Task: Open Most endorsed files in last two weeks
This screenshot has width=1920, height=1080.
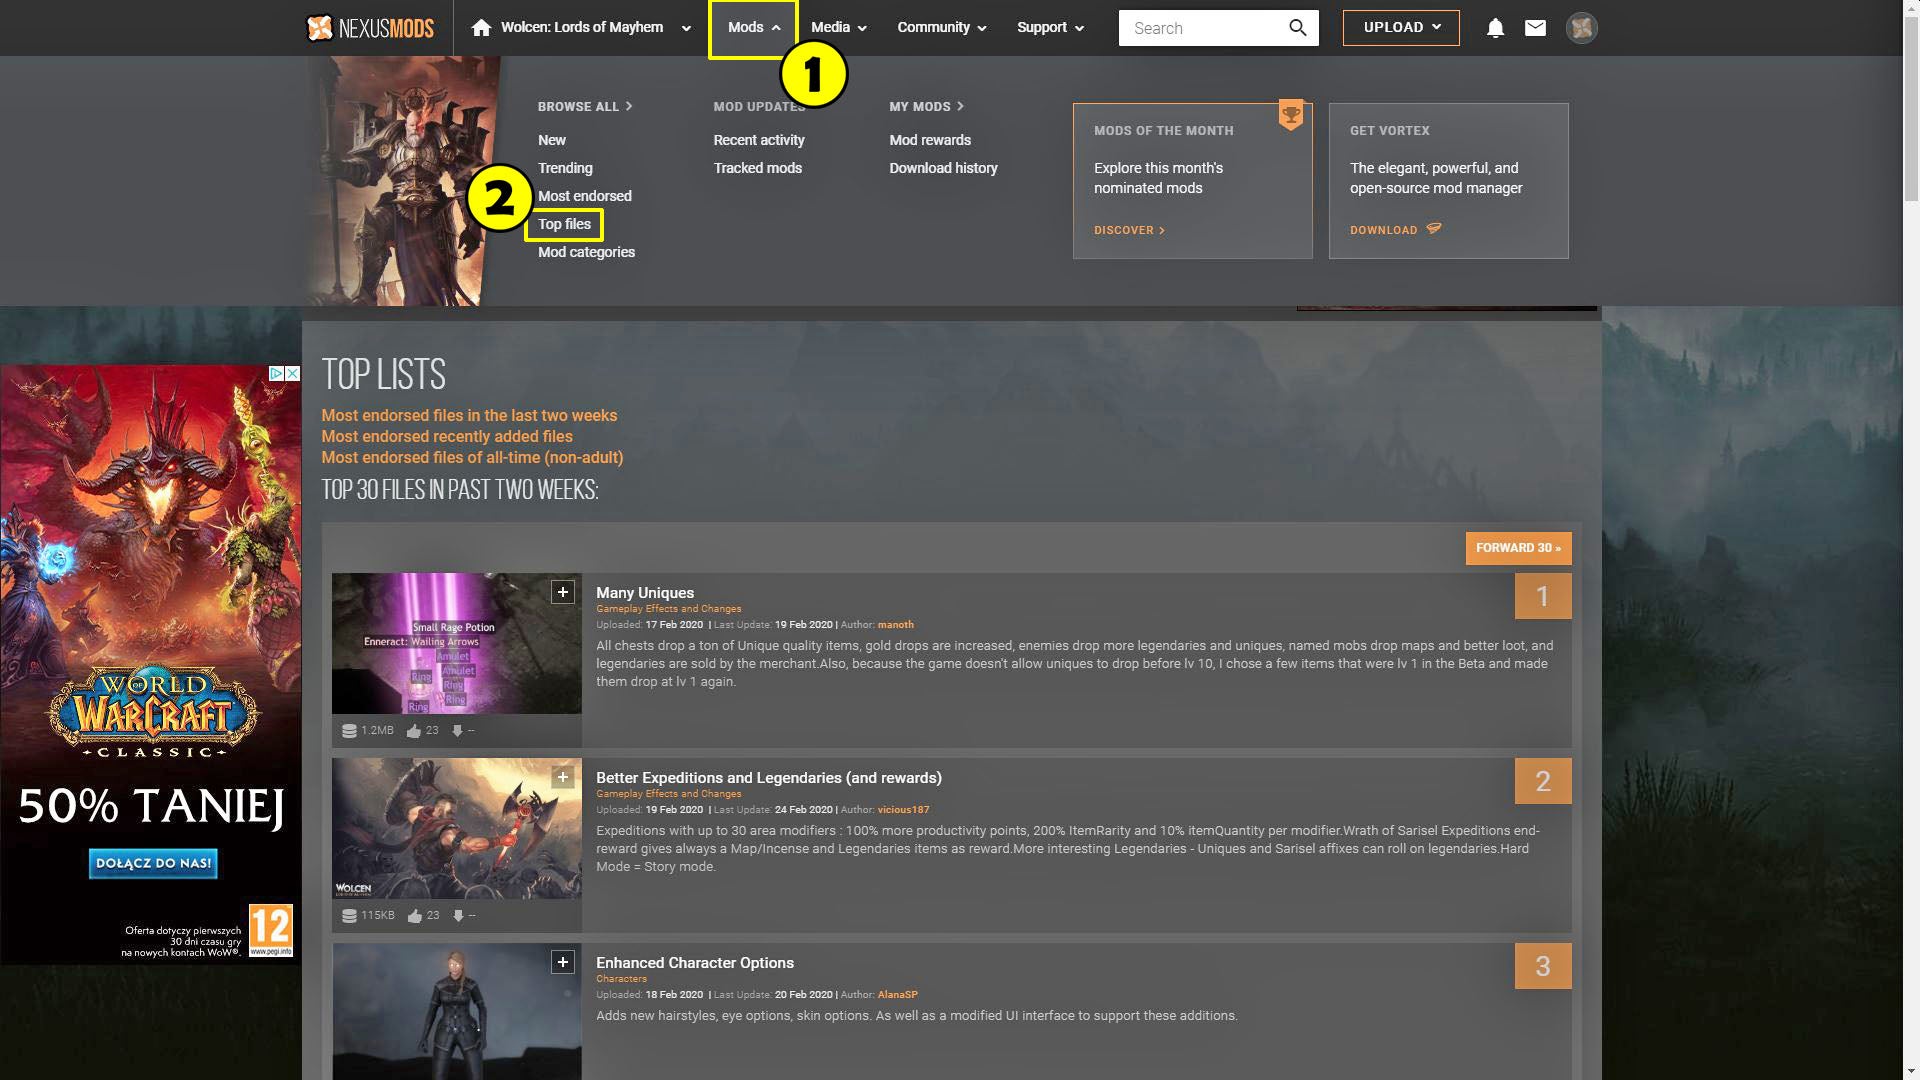Action: coord(469,415)
